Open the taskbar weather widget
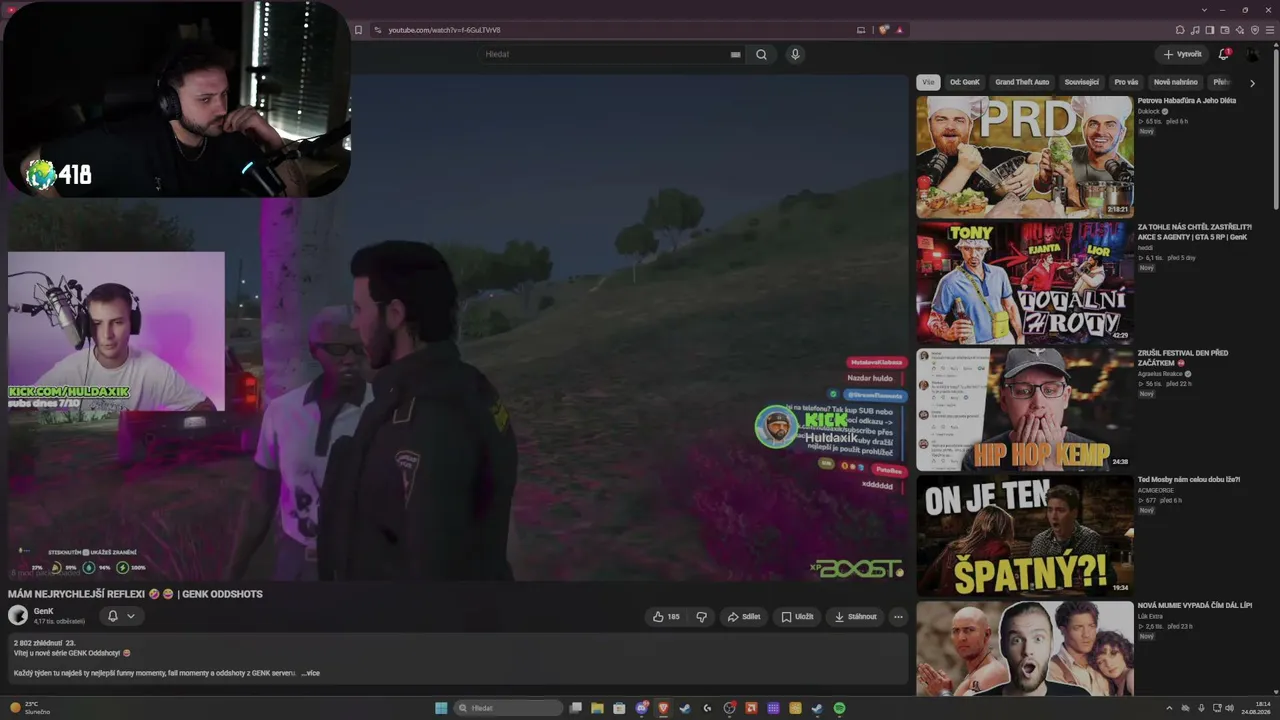Image resolution: width=1280 pixels, height=720 pixels. (x=30, y=708)
